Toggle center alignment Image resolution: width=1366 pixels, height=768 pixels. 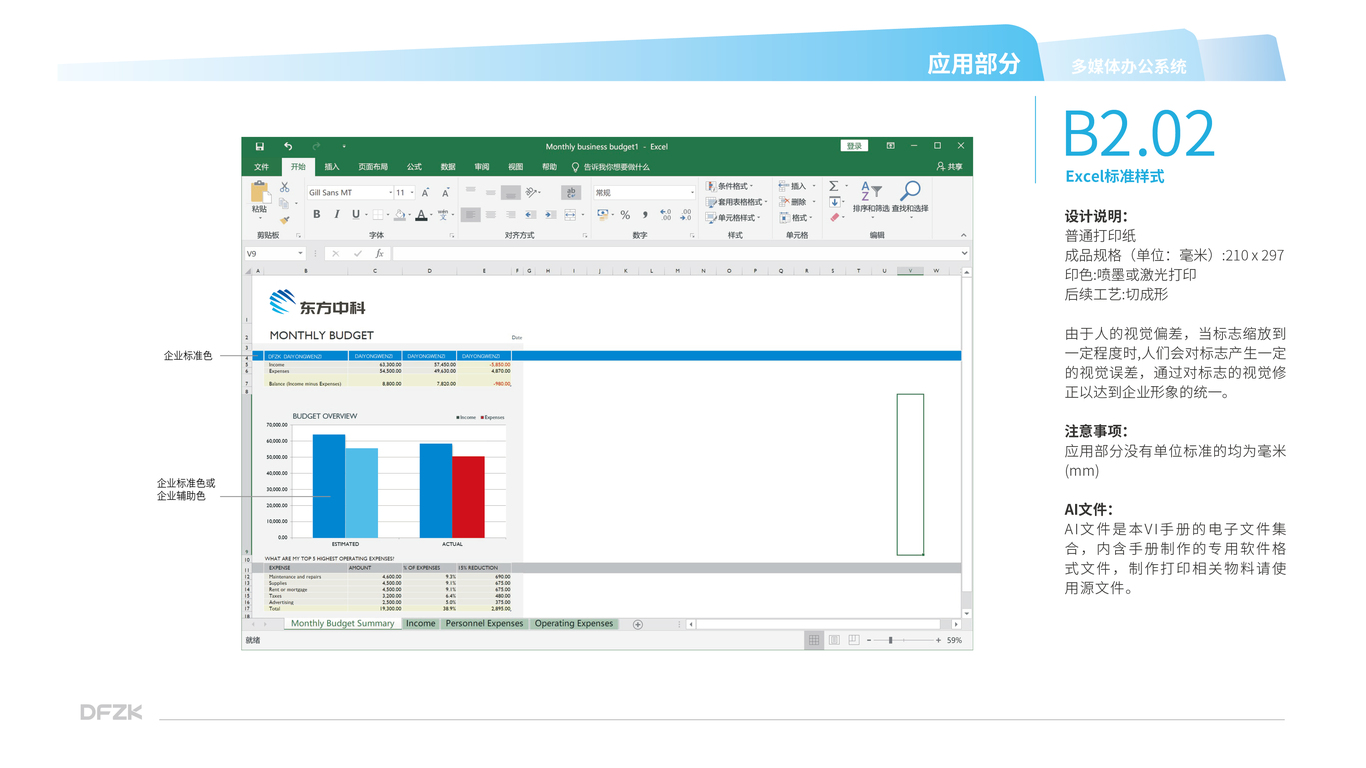pyautogui.click(x=490, y=214)
